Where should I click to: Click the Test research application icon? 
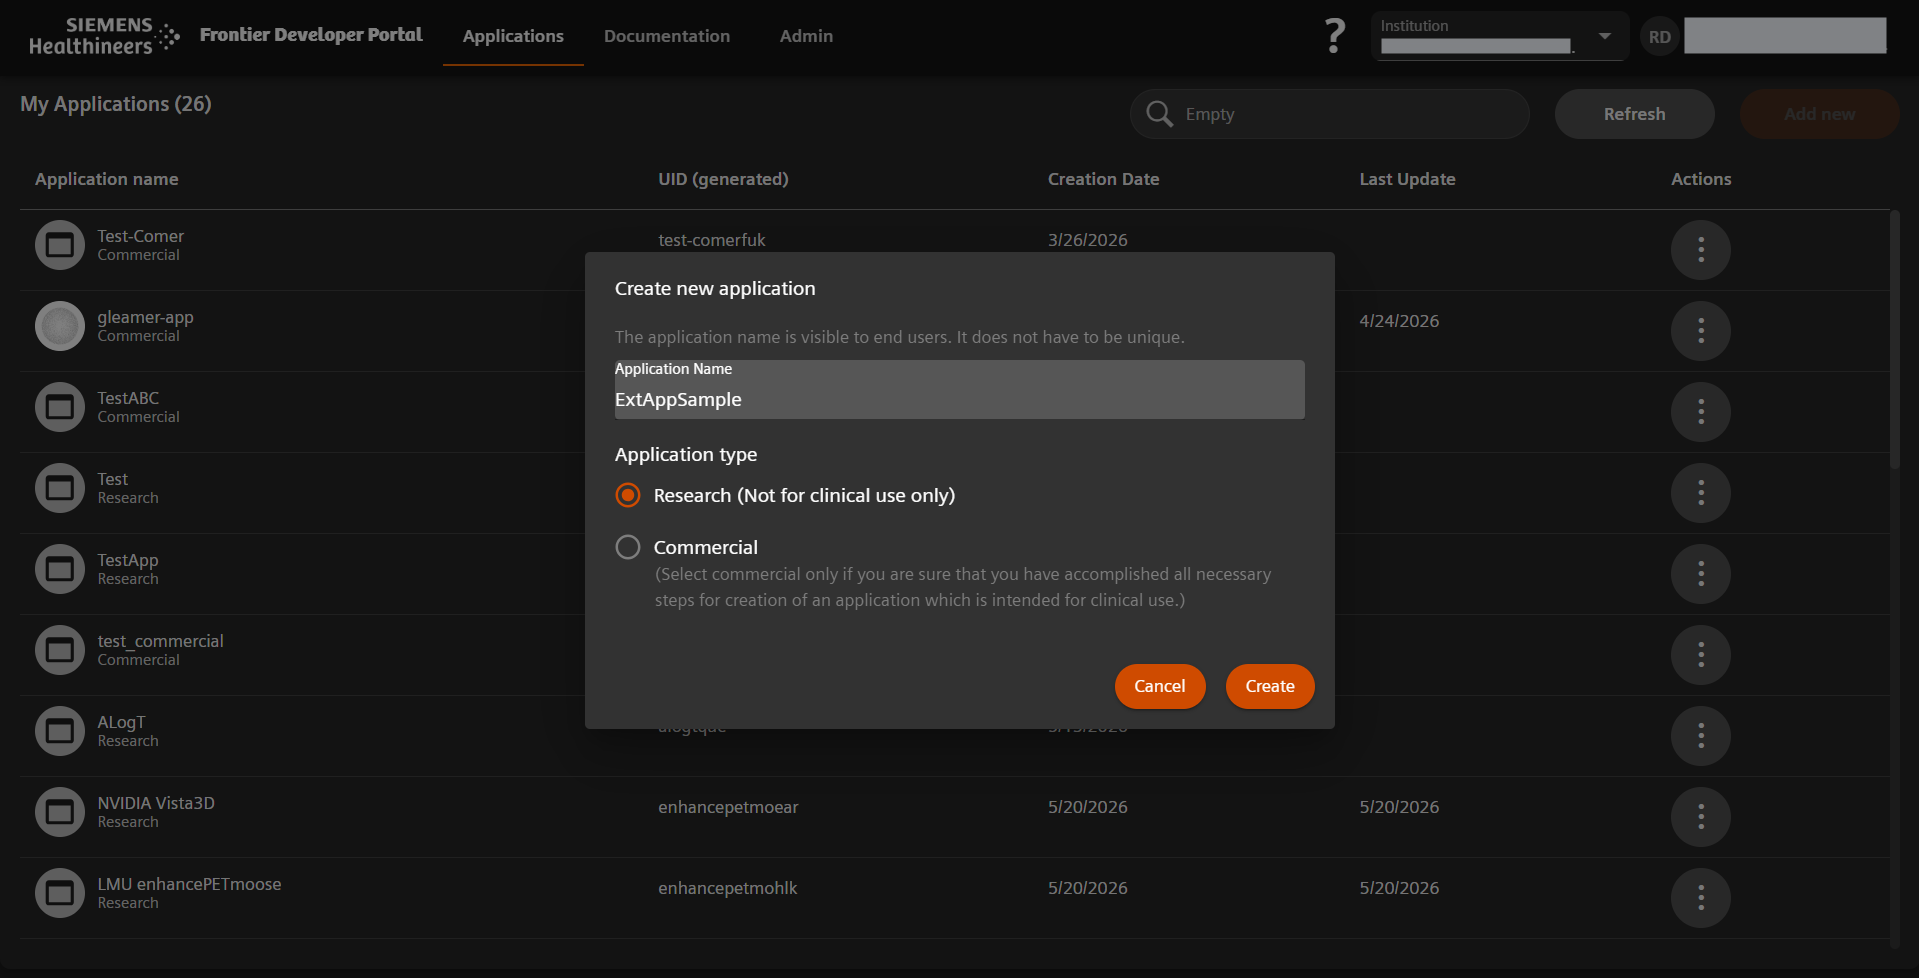60,488
